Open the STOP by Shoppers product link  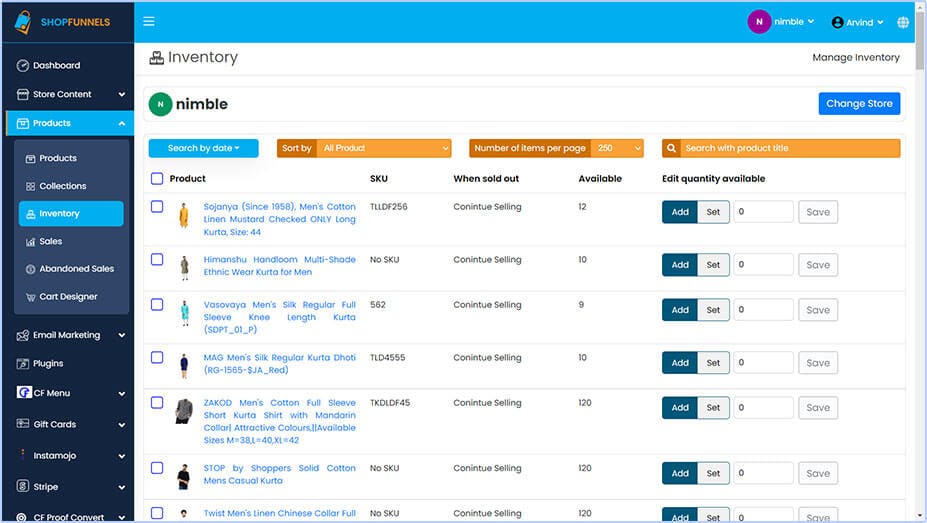click(280, 474)
